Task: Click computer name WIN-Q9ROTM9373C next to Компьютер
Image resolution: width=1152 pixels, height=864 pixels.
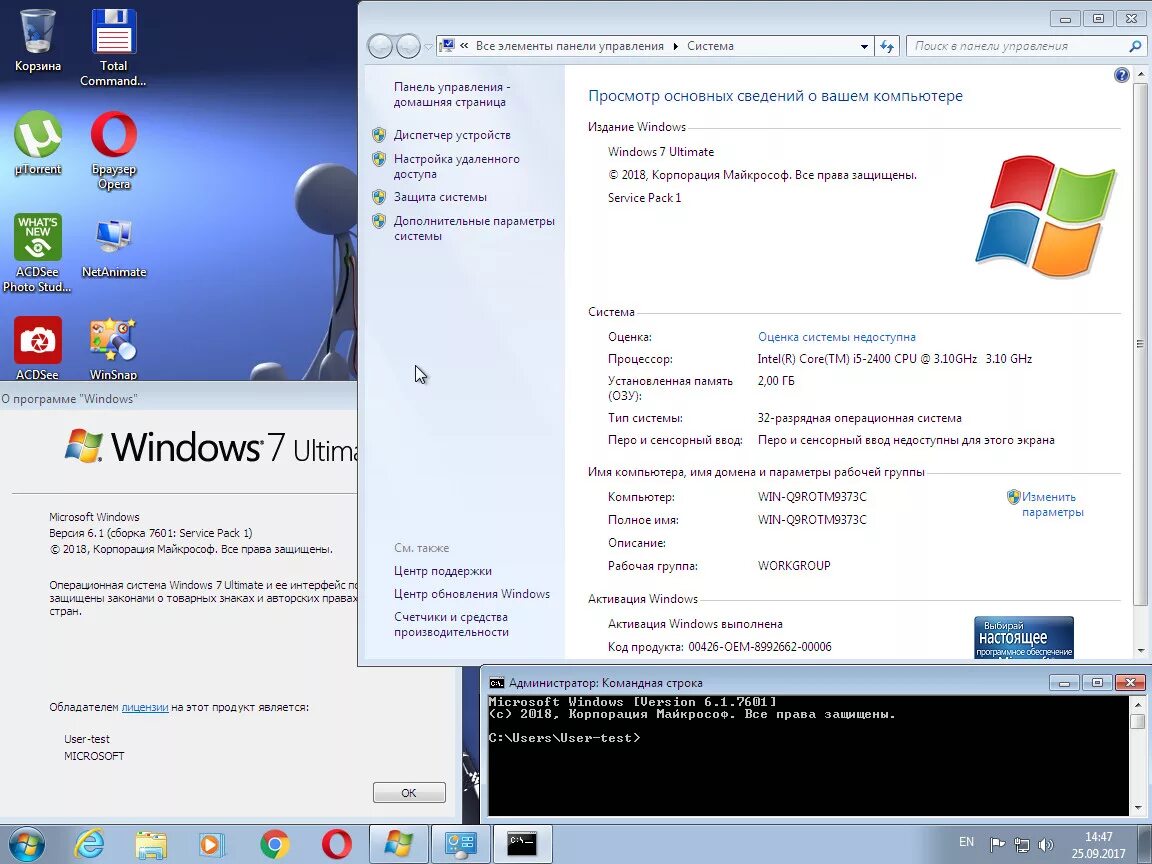Action: 812,497
